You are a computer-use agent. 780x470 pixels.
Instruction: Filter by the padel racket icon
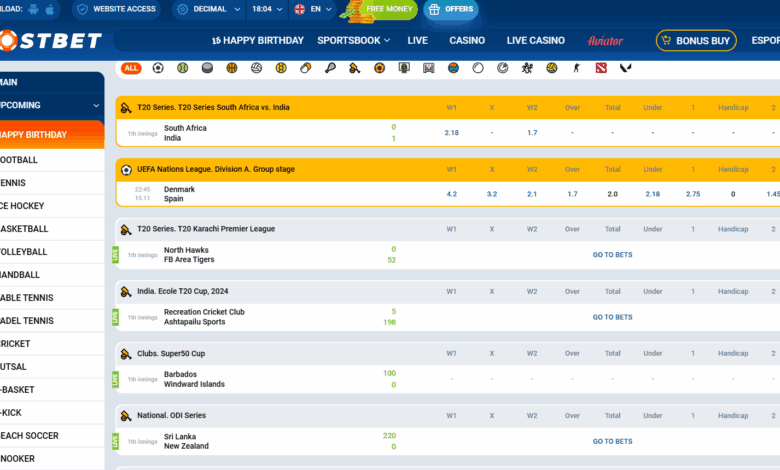tap(330, 68)
